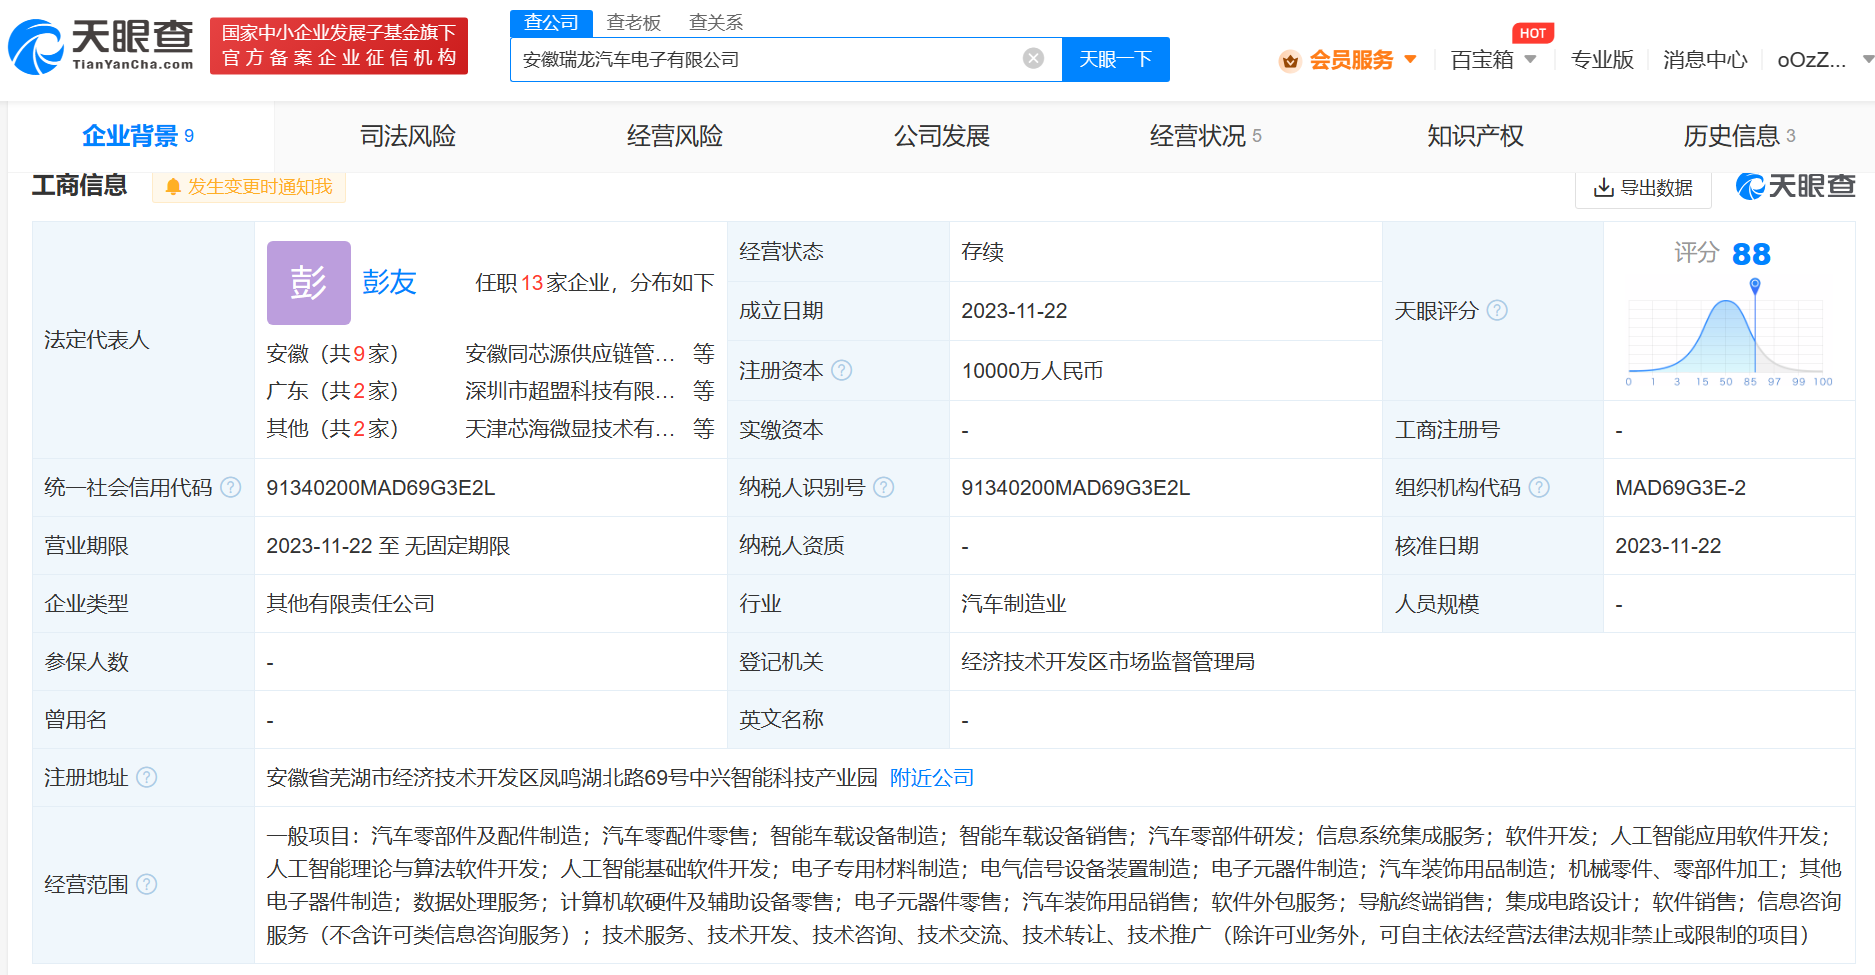The height and width of the screenshot is (975, 1875).
Task: Open the 会员服务 dropdown menu
Action: click(1349, 60)
